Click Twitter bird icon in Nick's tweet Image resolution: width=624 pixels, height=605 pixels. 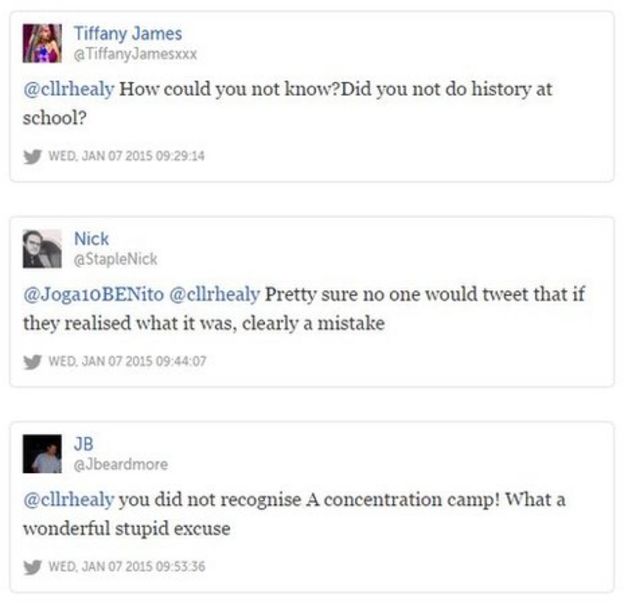point(31,360)
